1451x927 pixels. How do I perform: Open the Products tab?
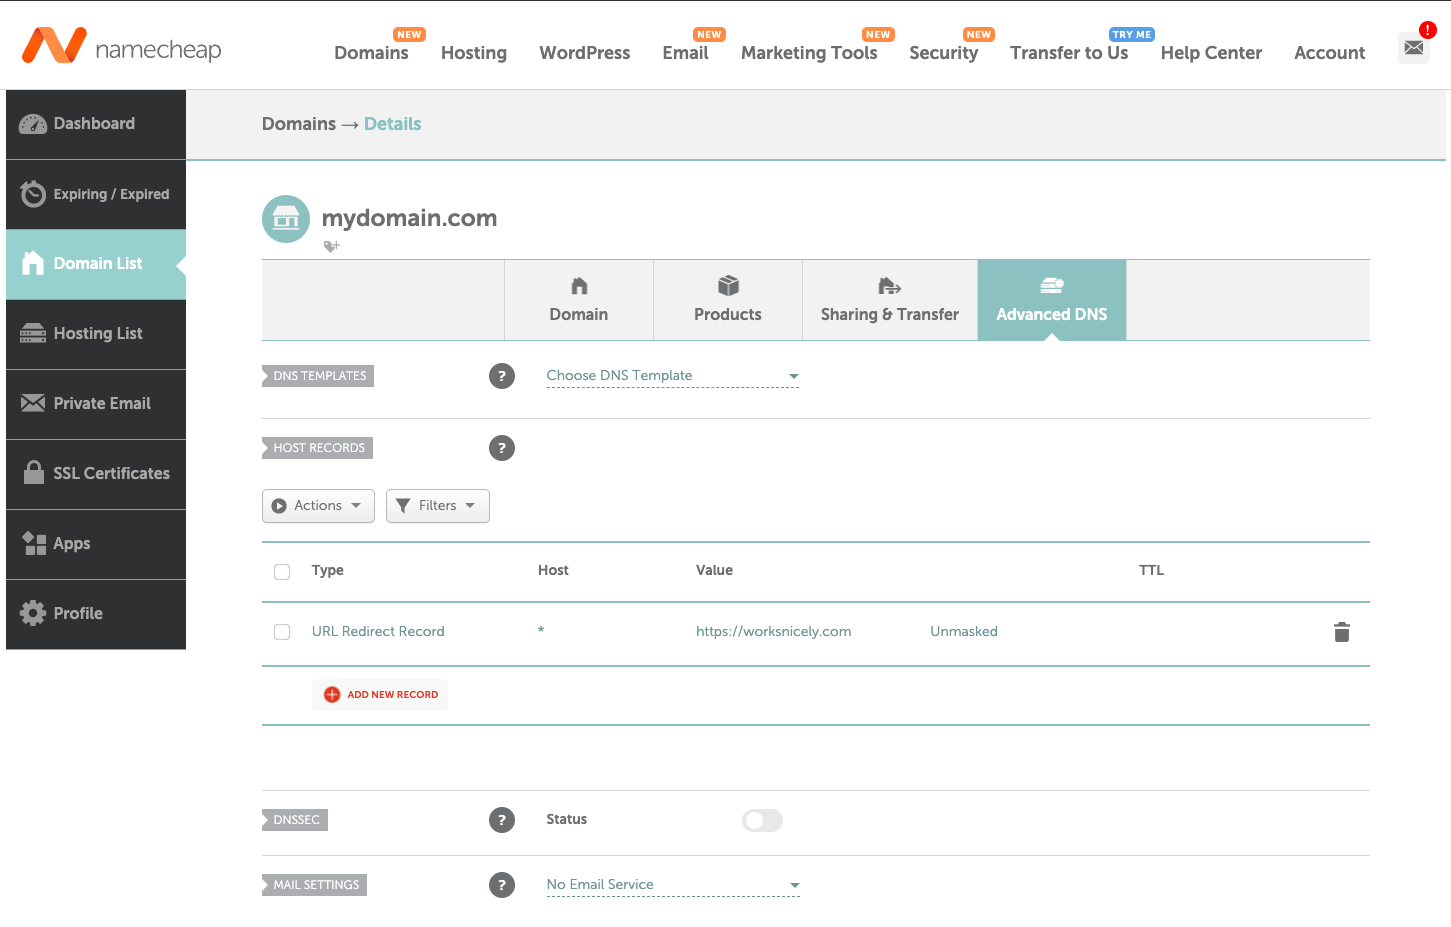[727, 300]
